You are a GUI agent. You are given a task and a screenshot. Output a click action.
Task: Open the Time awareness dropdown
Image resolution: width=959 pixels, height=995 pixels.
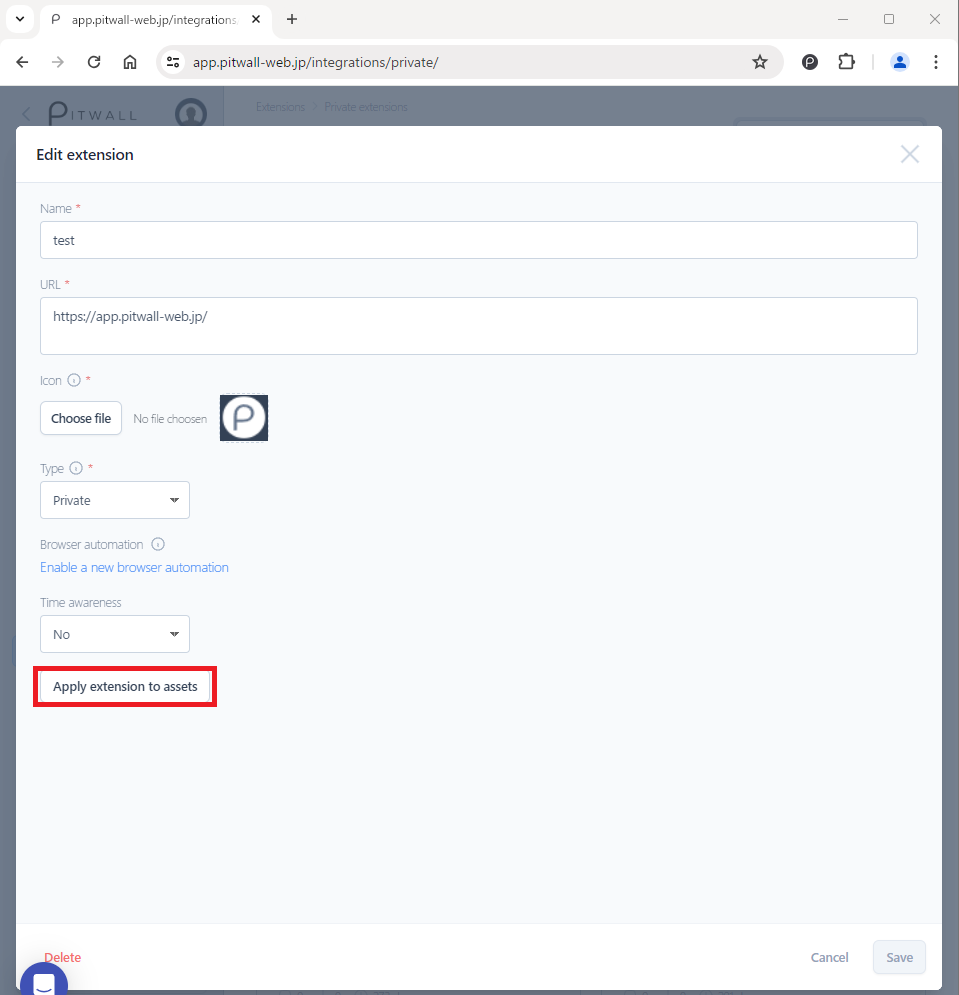point(114,634)
